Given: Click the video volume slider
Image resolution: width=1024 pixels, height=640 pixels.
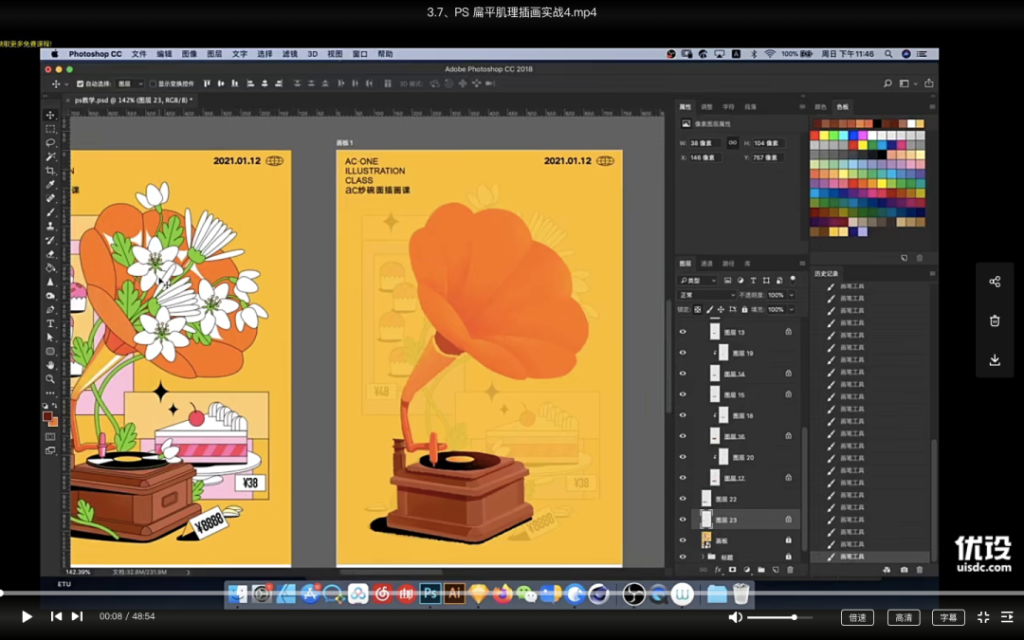Looking at the screenshot, I should tap(780, 617).
